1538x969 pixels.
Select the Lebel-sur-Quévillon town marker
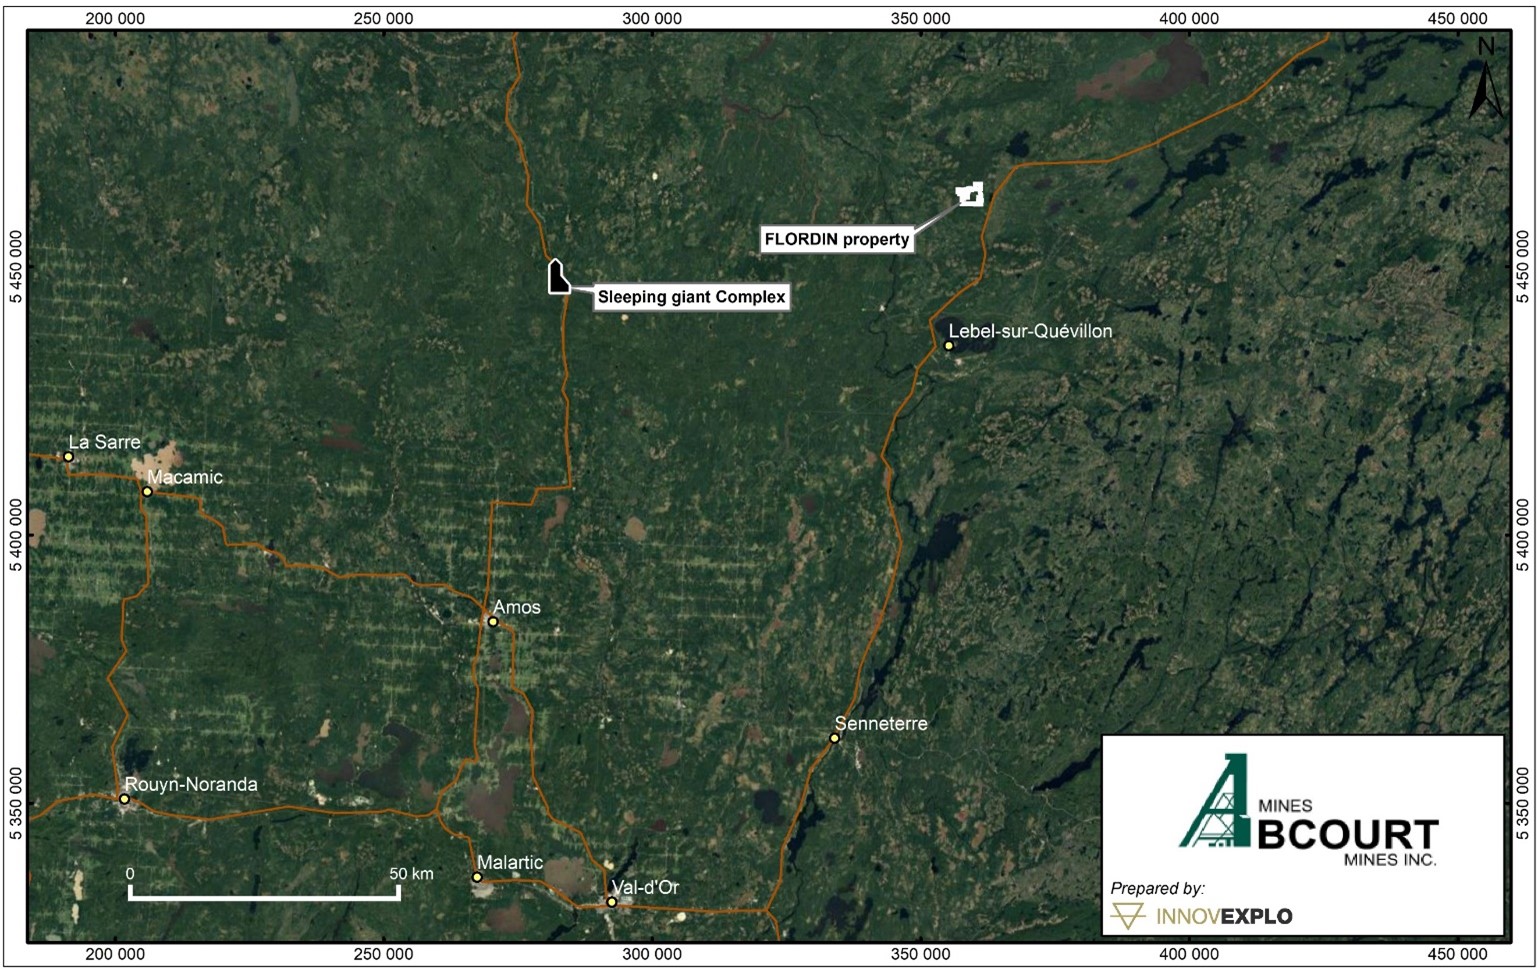tap(948, 346)
